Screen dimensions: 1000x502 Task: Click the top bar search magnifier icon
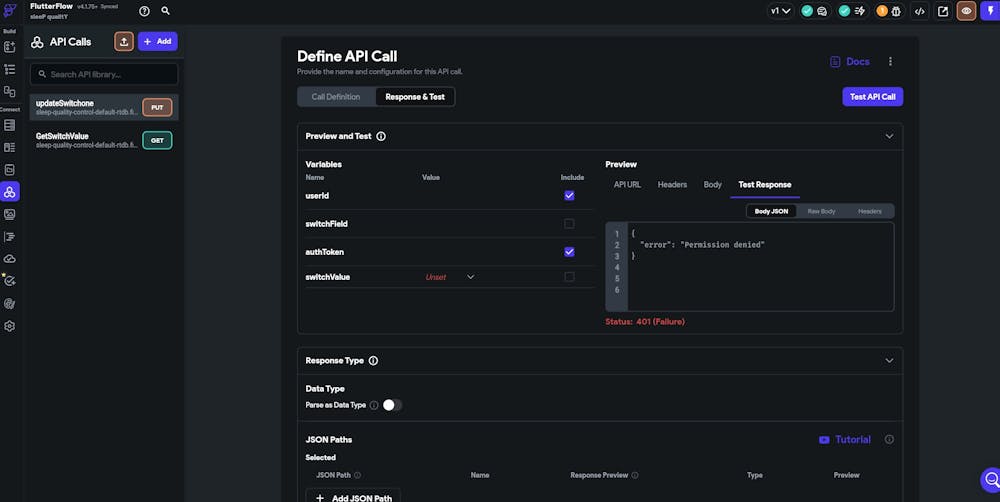tap(165, 11)
